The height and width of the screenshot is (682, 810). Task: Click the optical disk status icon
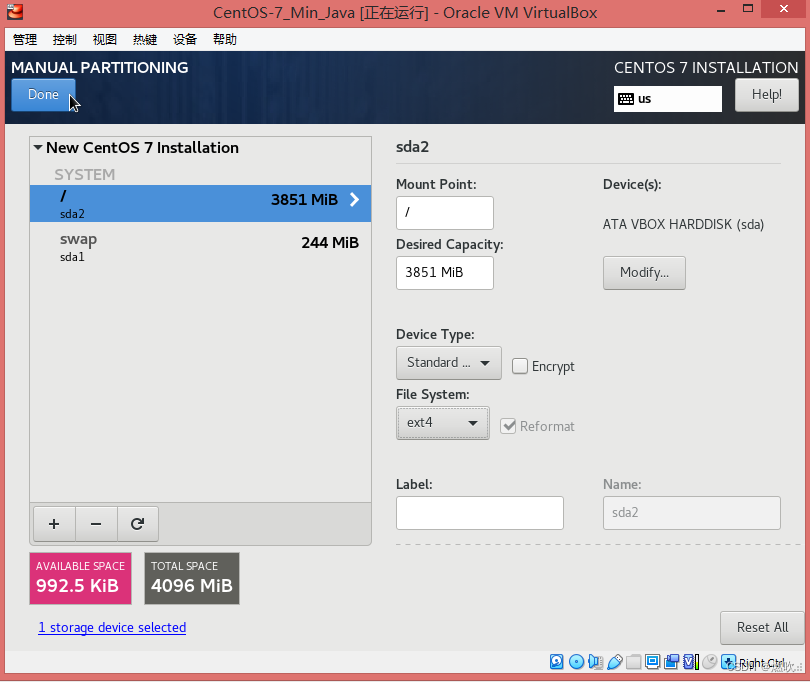[x=576, y=662]
